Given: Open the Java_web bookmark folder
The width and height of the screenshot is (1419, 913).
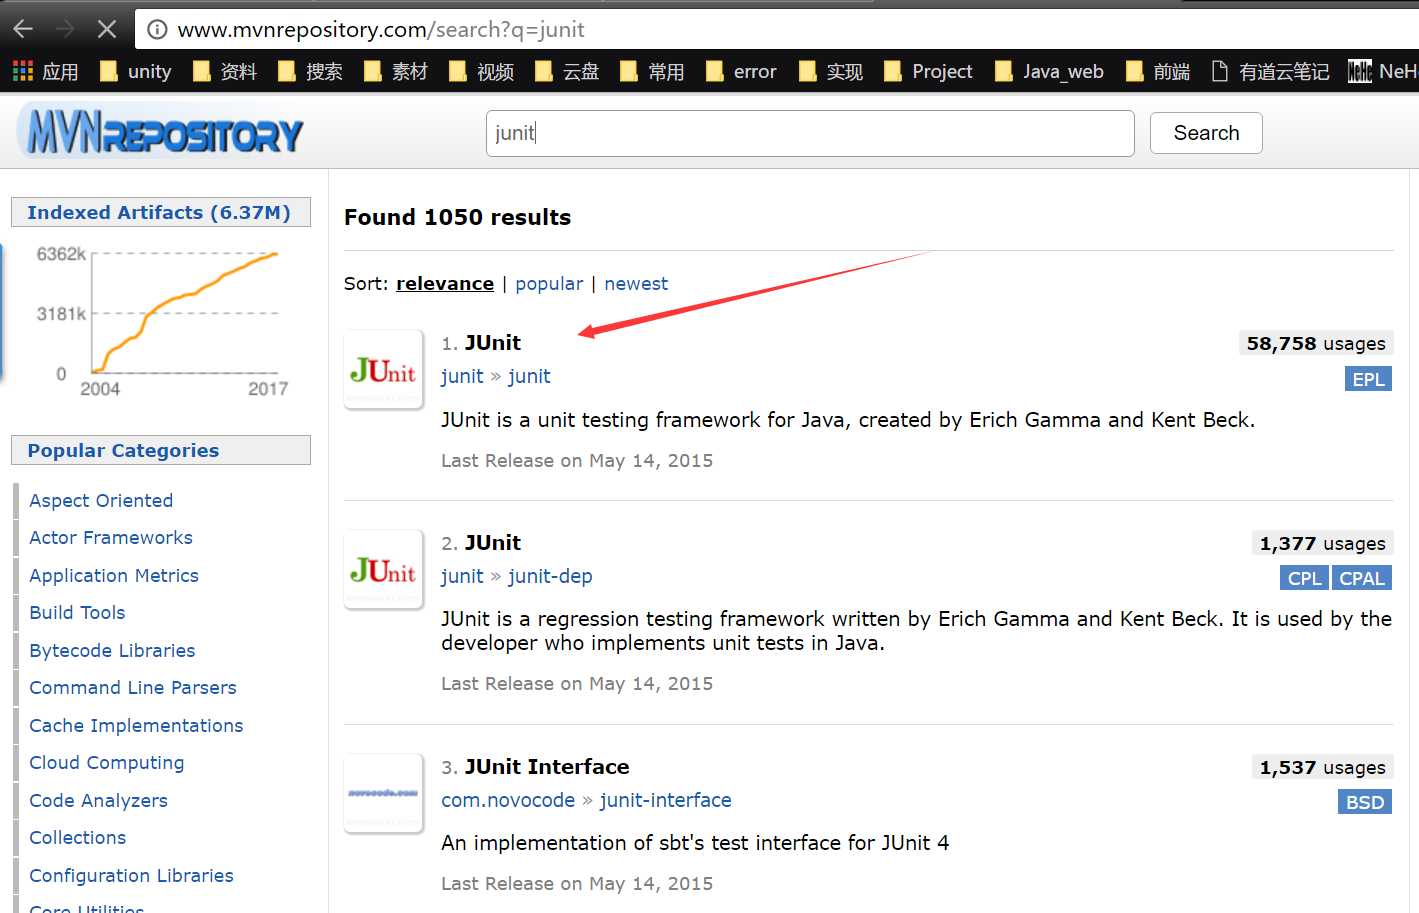Looking at the screenshot, I should pos(1049,71).
